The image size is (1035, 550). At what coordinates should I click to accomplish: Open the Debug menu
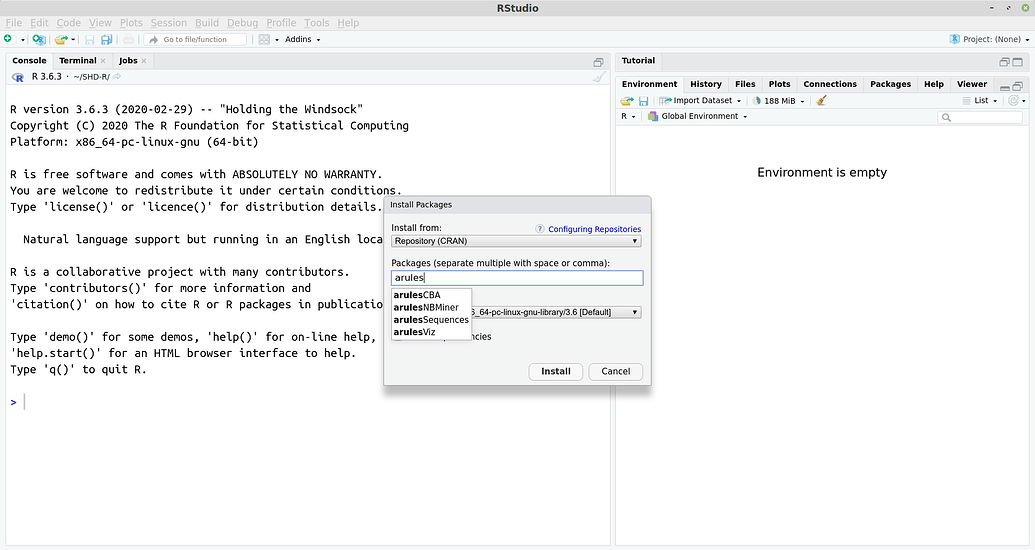(x=242, y=22)
